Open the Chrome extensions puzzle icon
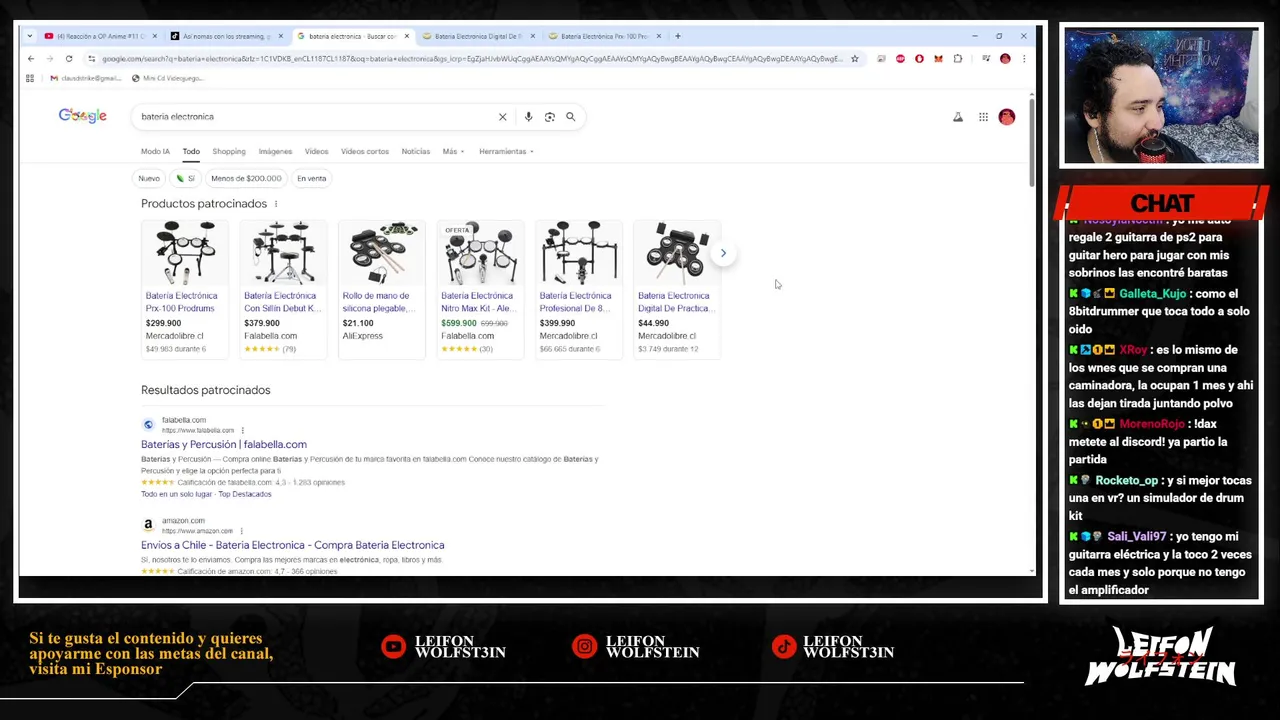The image size is (1280, 720). pyautogui.click(x=957, y=58)
